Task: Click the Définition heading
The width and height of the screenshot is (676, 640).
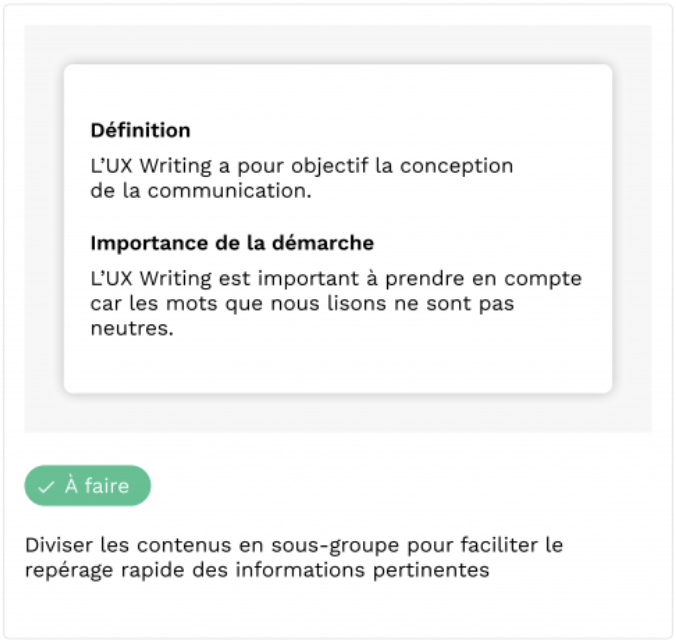Action: [x=141, y=130]
